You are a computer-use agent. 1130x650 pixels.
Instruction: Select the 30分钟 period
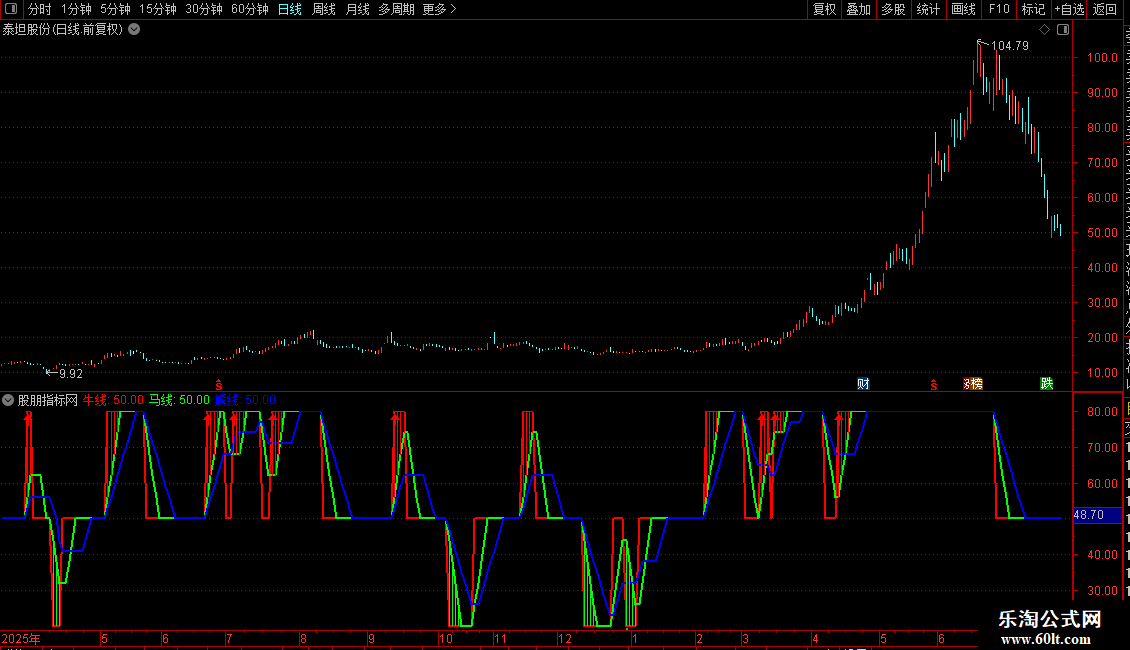click(x=204, y=9)
